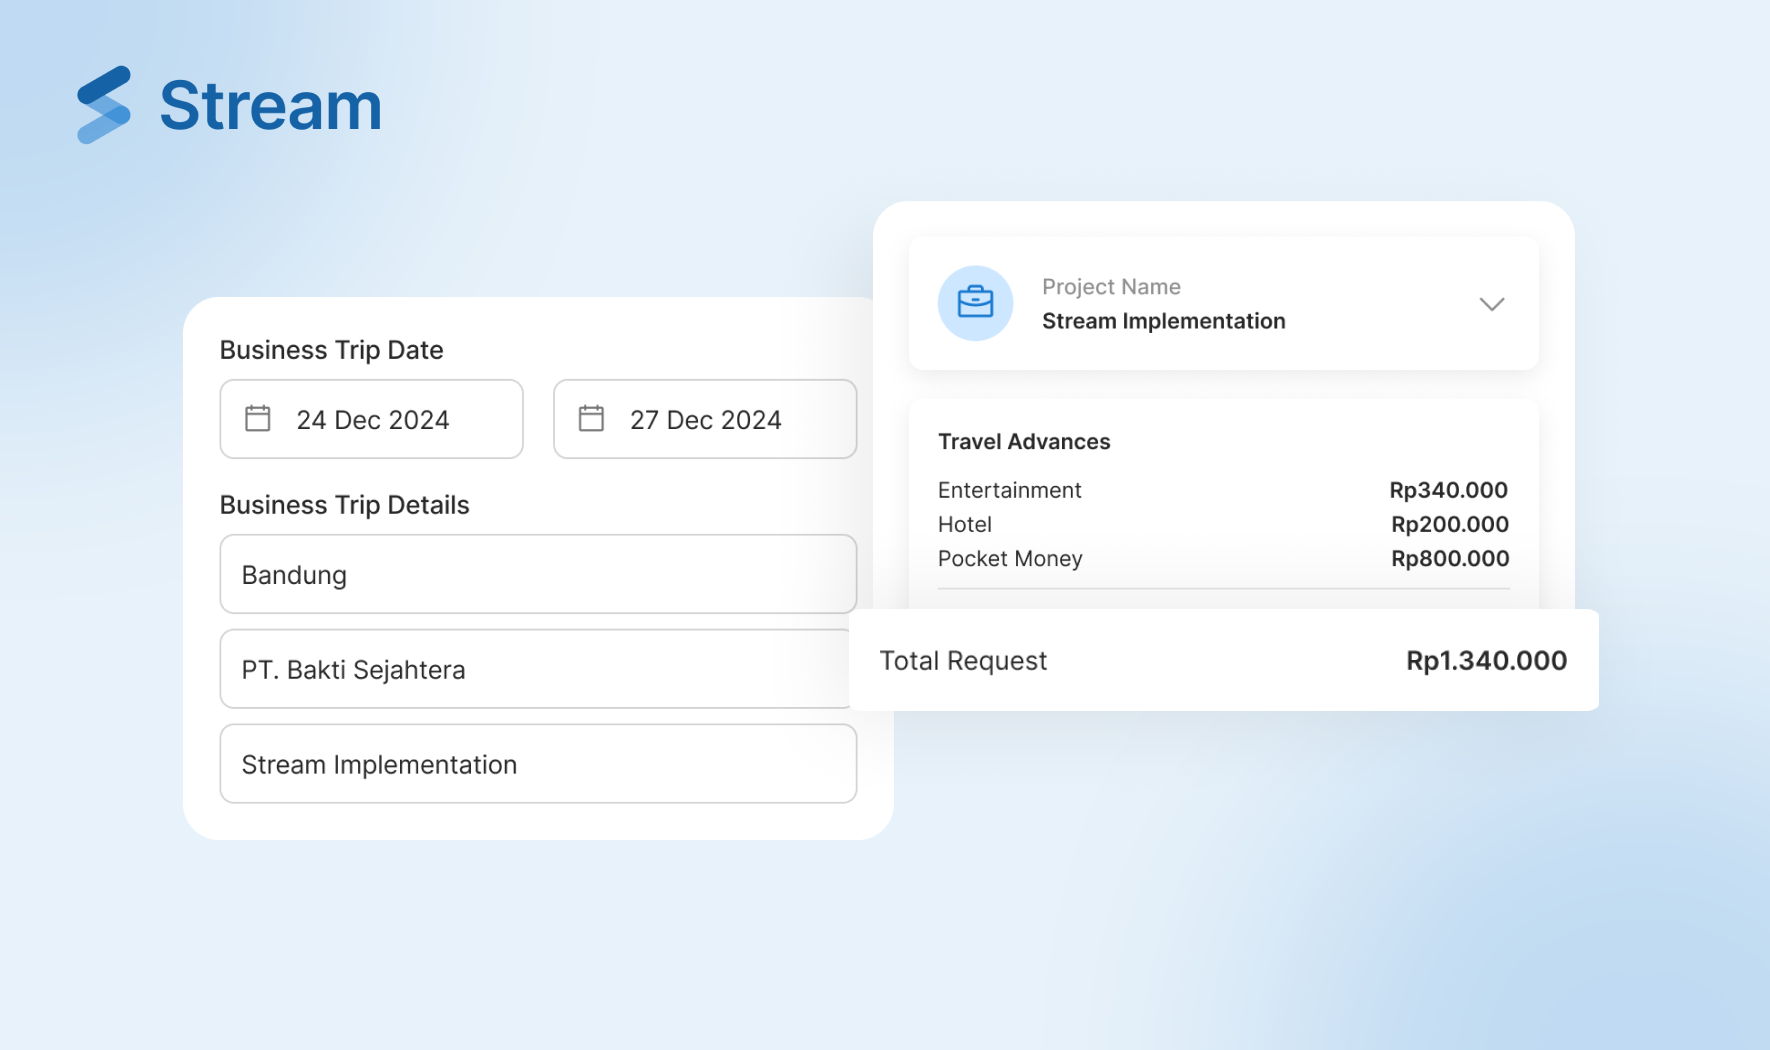The height and width of the screenshot is (1050, 1770).
Task: Click the Rp340.000 entertainment amount
Action: pos(1448,490)
